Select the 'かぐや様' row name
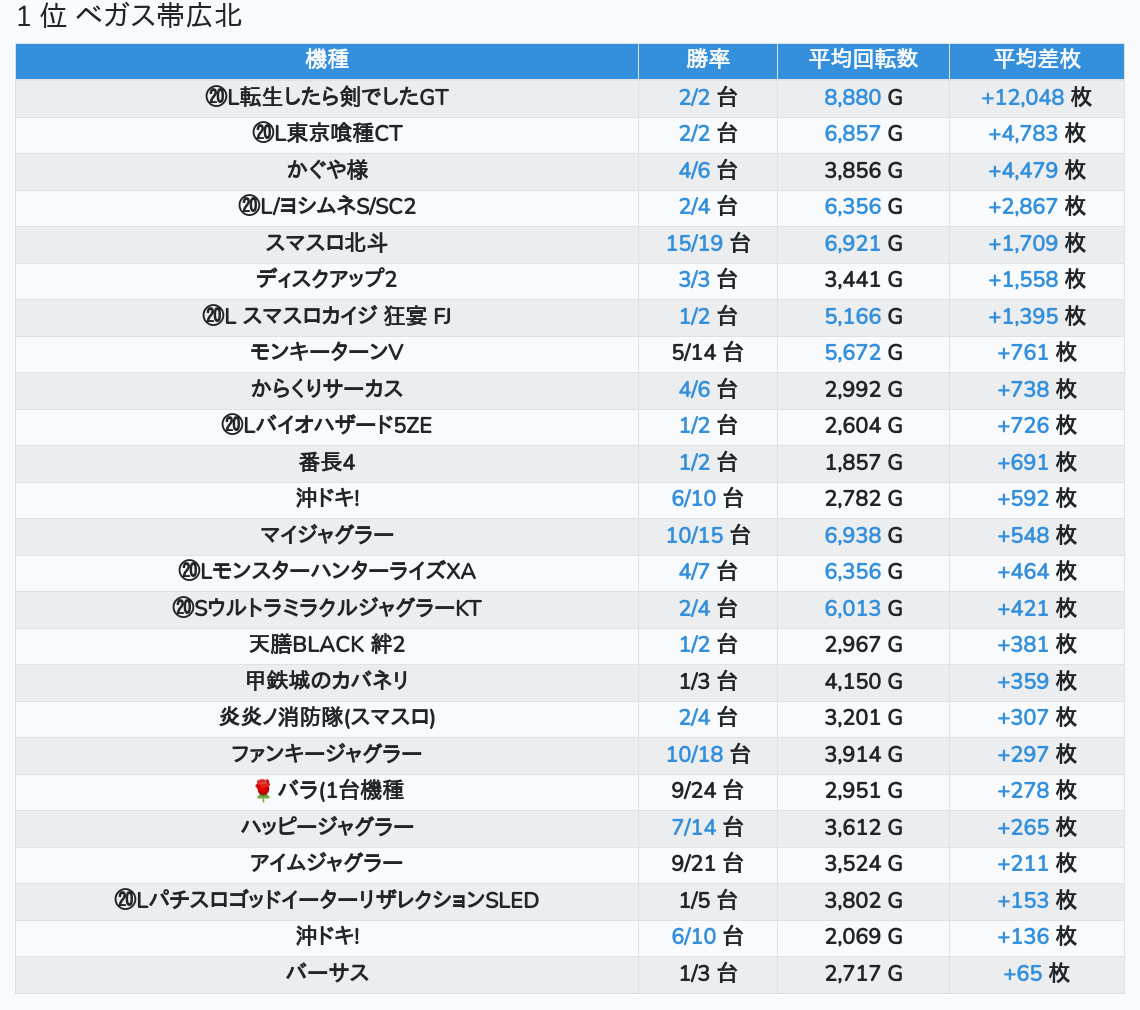The width and height of the screenshot is (1140, 1010). click(x=326, y=170)
